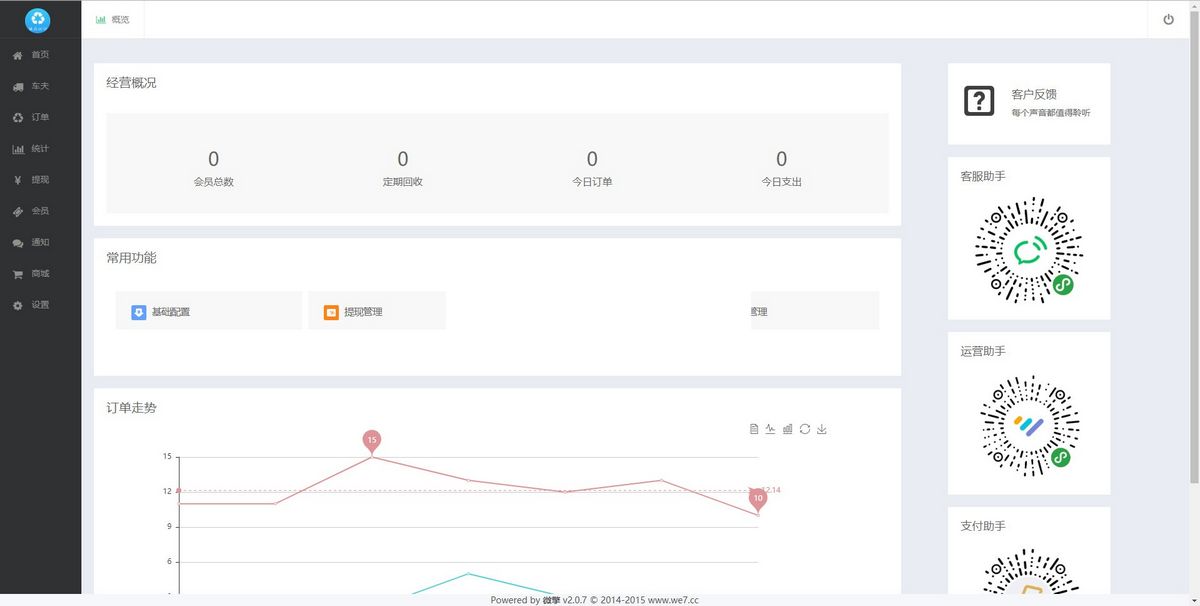Image resolution: width=1200 pixels, height=606 pixels.
Task: Click the 支付助手 QR code
Action: pyautogui.click(x=1029, y=571)
